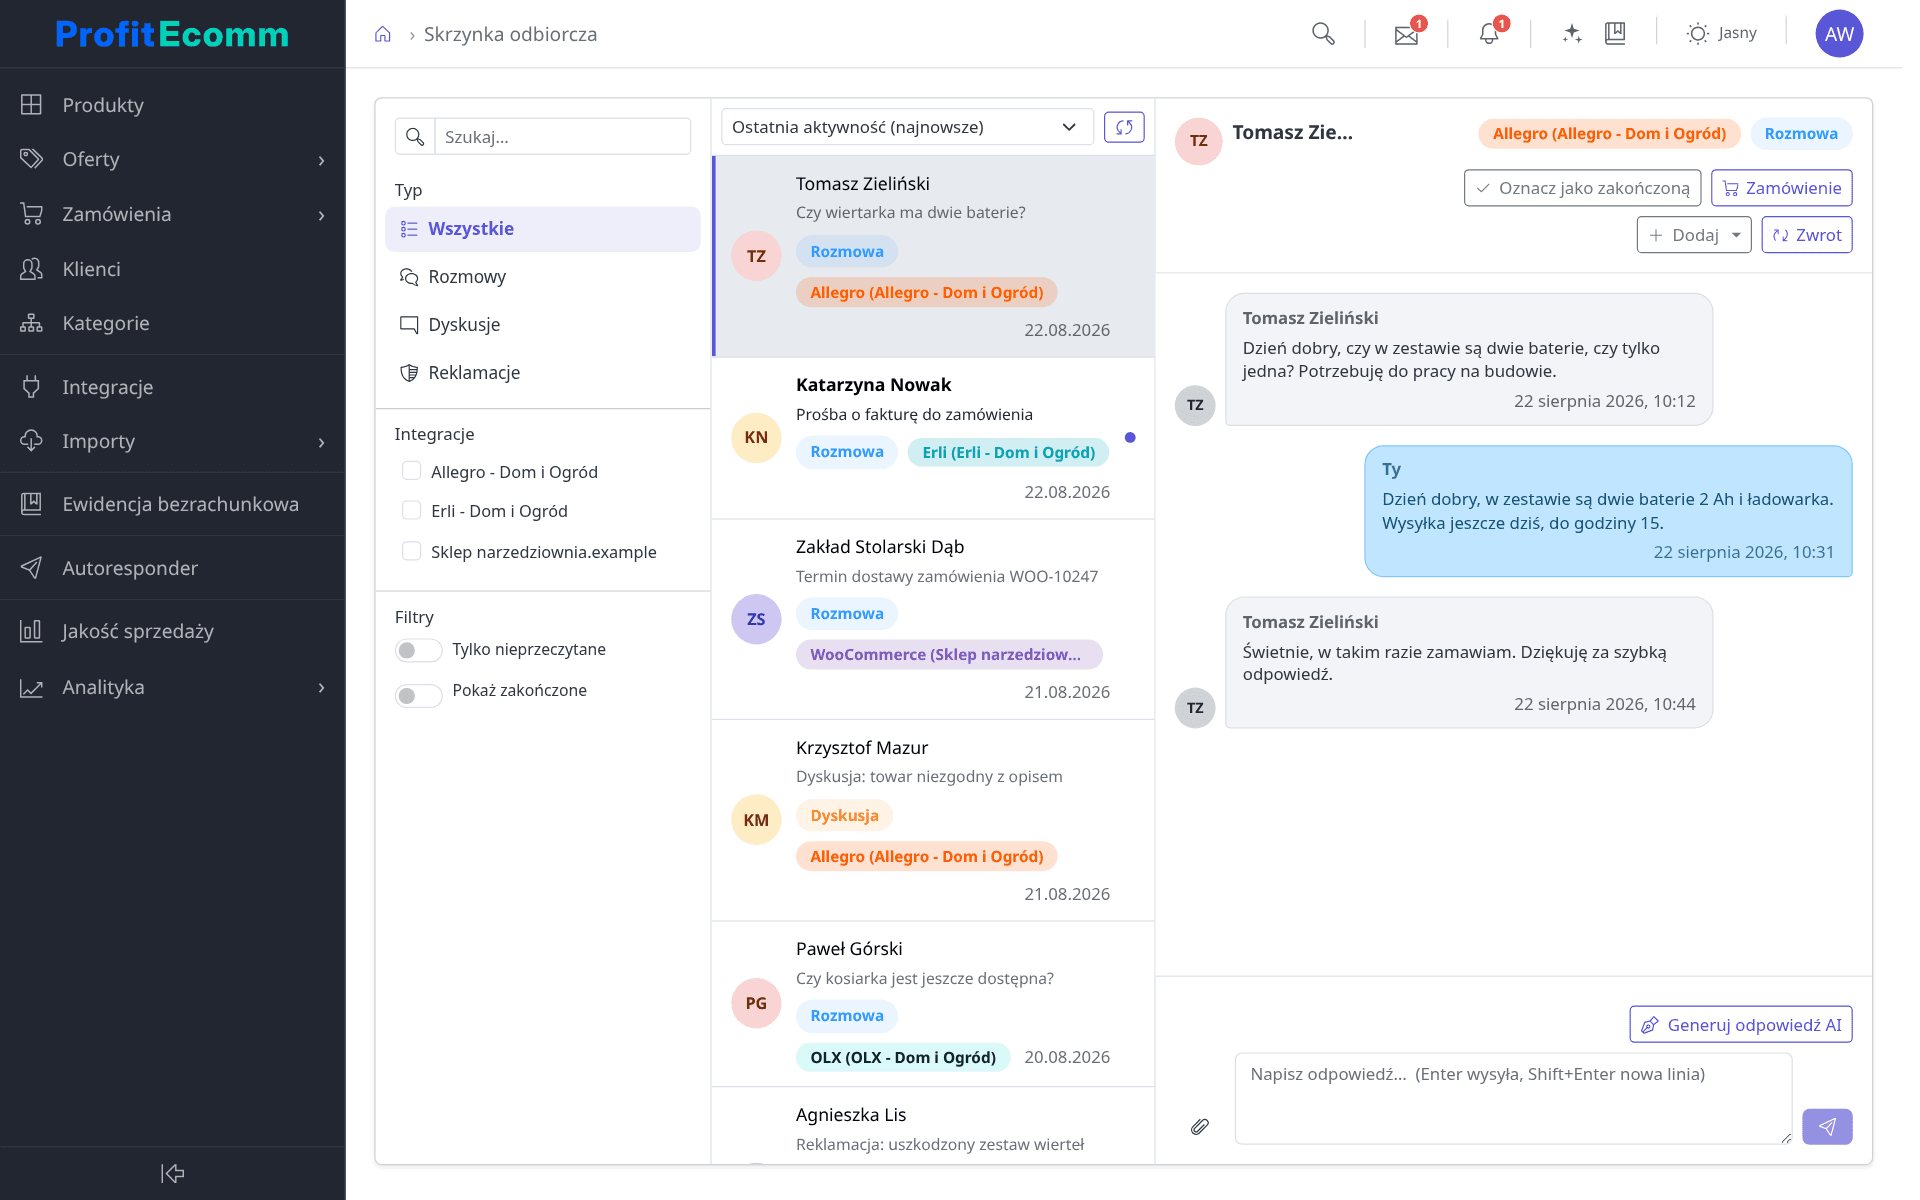Select the Wszystkie type filter
This screenshot has width=1920, height=1200.
[x=542, y=229]
